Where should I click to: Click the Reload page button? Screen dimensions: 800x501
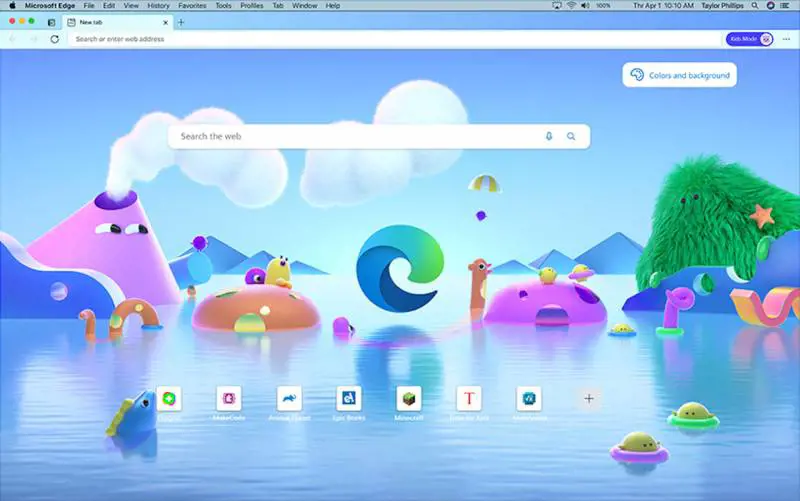55,39
